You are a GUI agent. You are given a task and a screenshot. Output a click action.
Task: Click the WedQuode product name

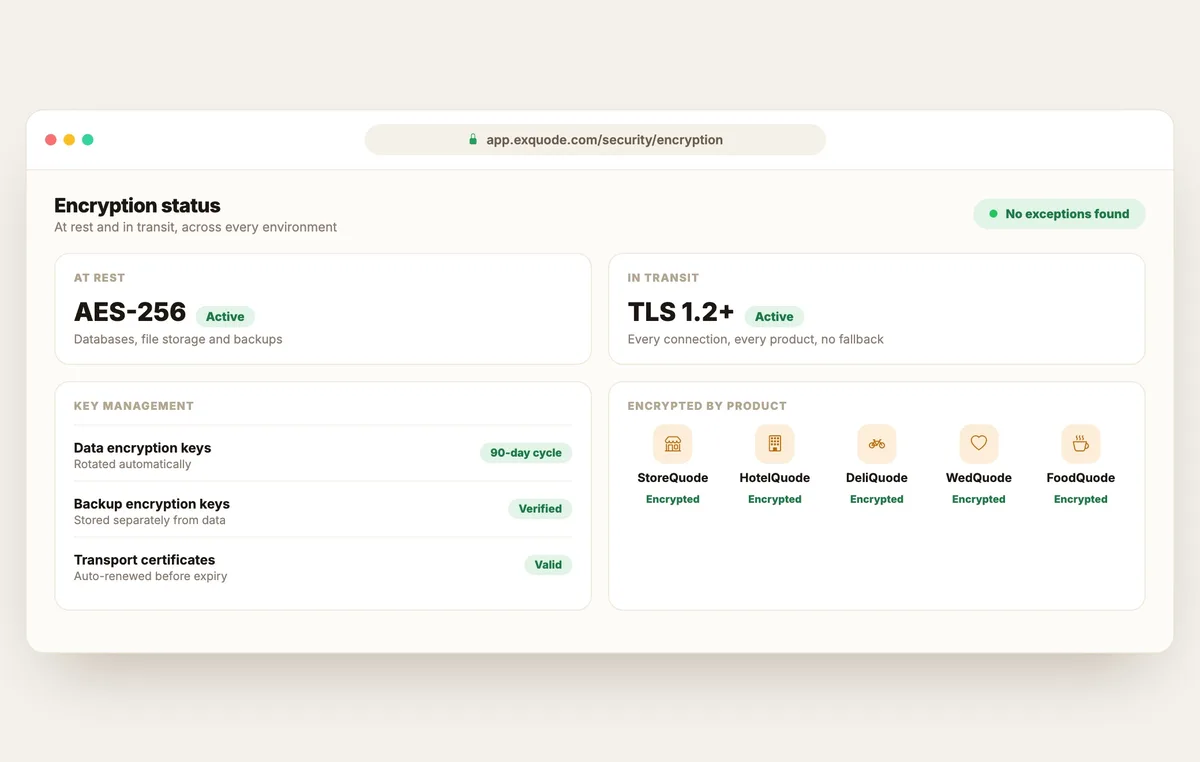point(979,478)
